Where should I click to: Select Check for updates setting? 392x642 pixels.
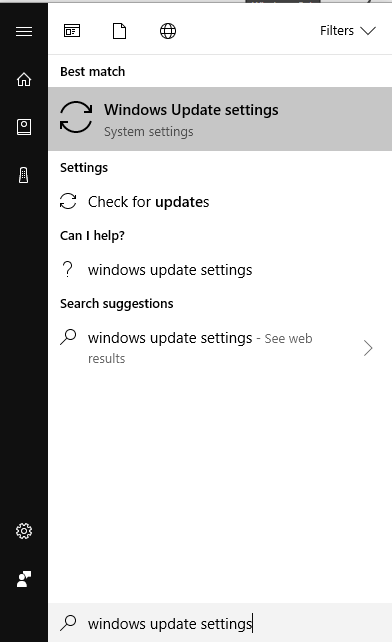pos(220,201)
